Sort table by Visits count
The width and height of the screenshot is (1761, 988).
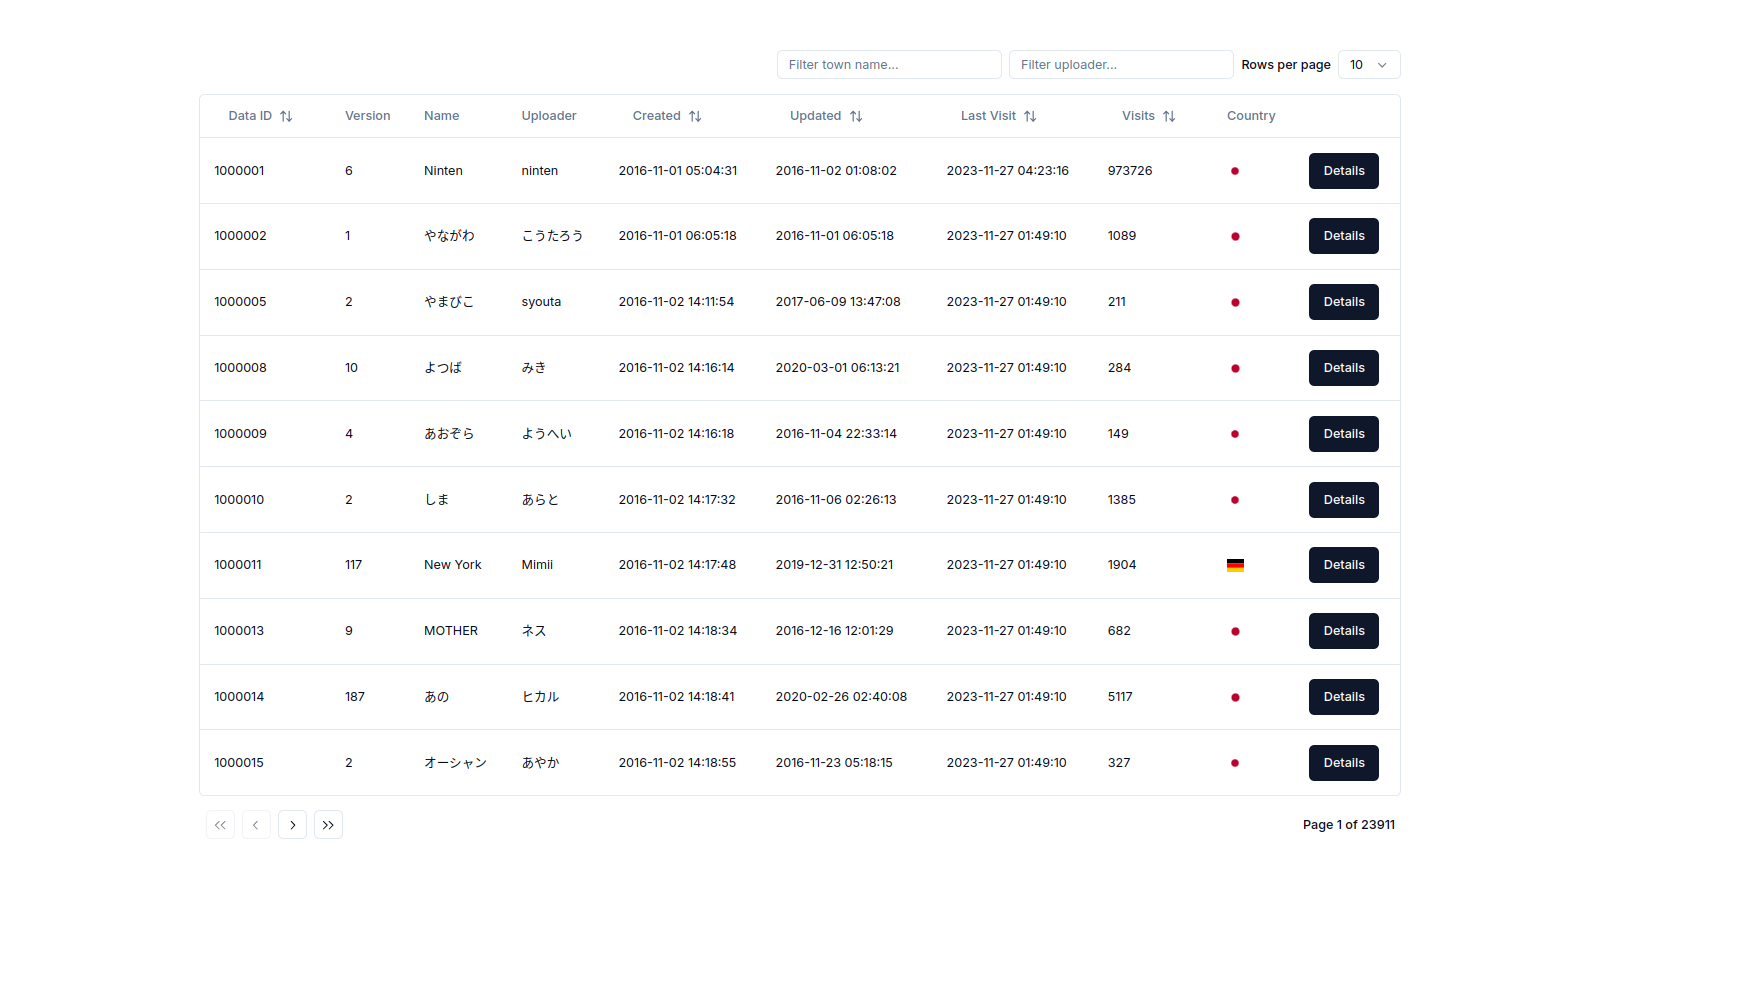[x=1148, y=116]
